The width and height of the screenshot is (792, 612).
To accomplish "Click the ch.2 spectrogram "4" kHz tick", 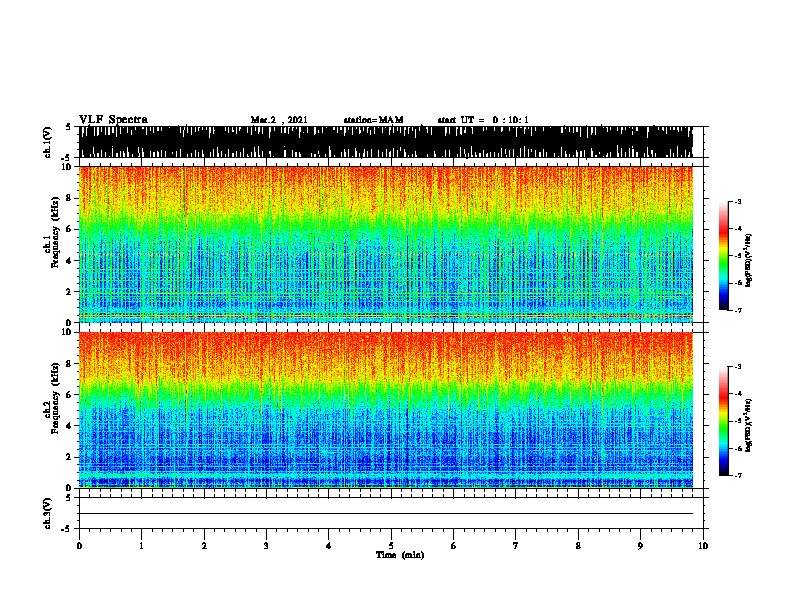I will (70, 426).
